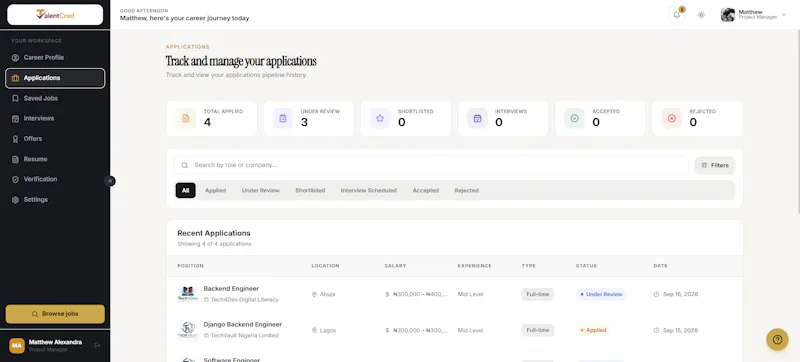Switch to Shortlisted tab
The width and height of the screenshot is (800, 362).
pyautogui.click(x=310, y=191)
